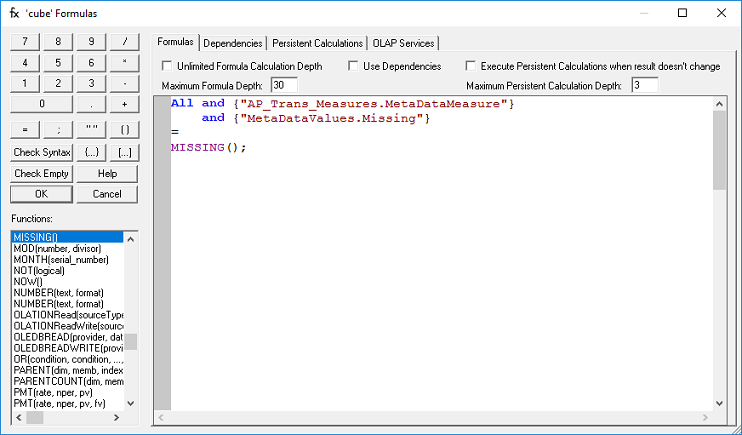The width and height of the screenshot is (742, 435).
Task: Click "AP_Trans_Measures.MetaDataMeasure" in the formula
Action: tap(374, 104)
